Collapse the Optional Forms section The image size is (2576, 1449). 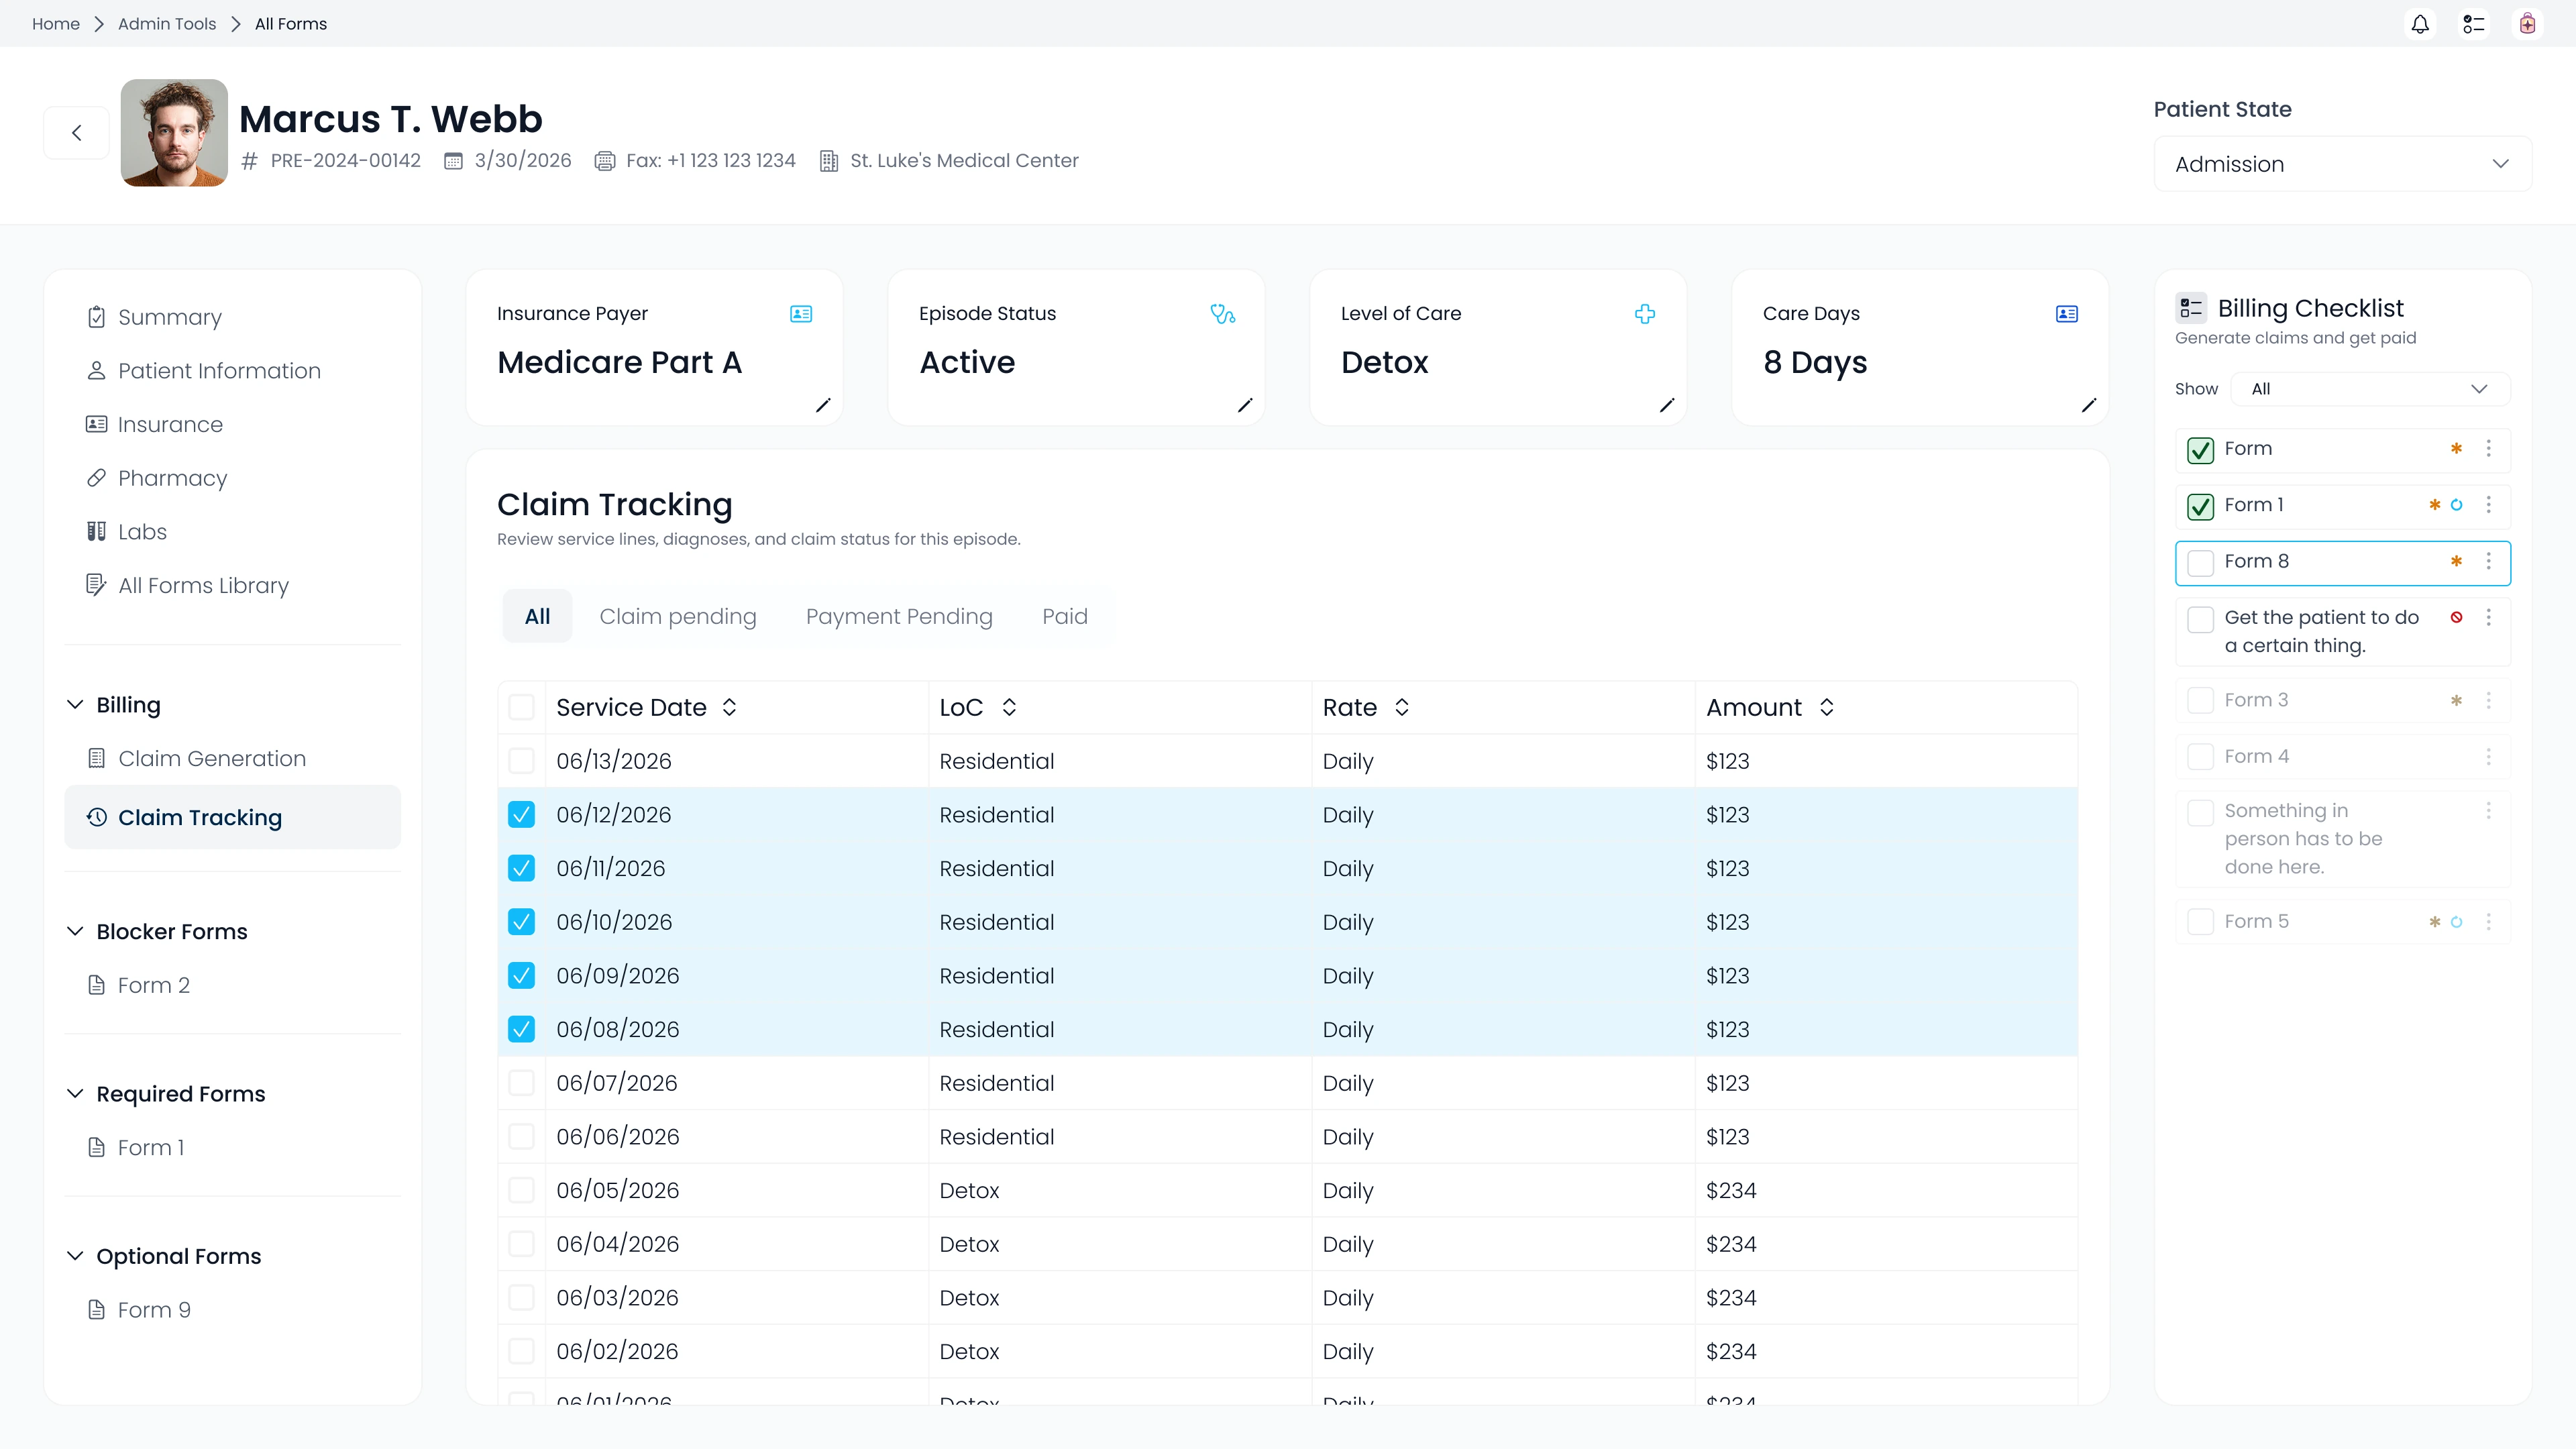(x=75, y=1256)
